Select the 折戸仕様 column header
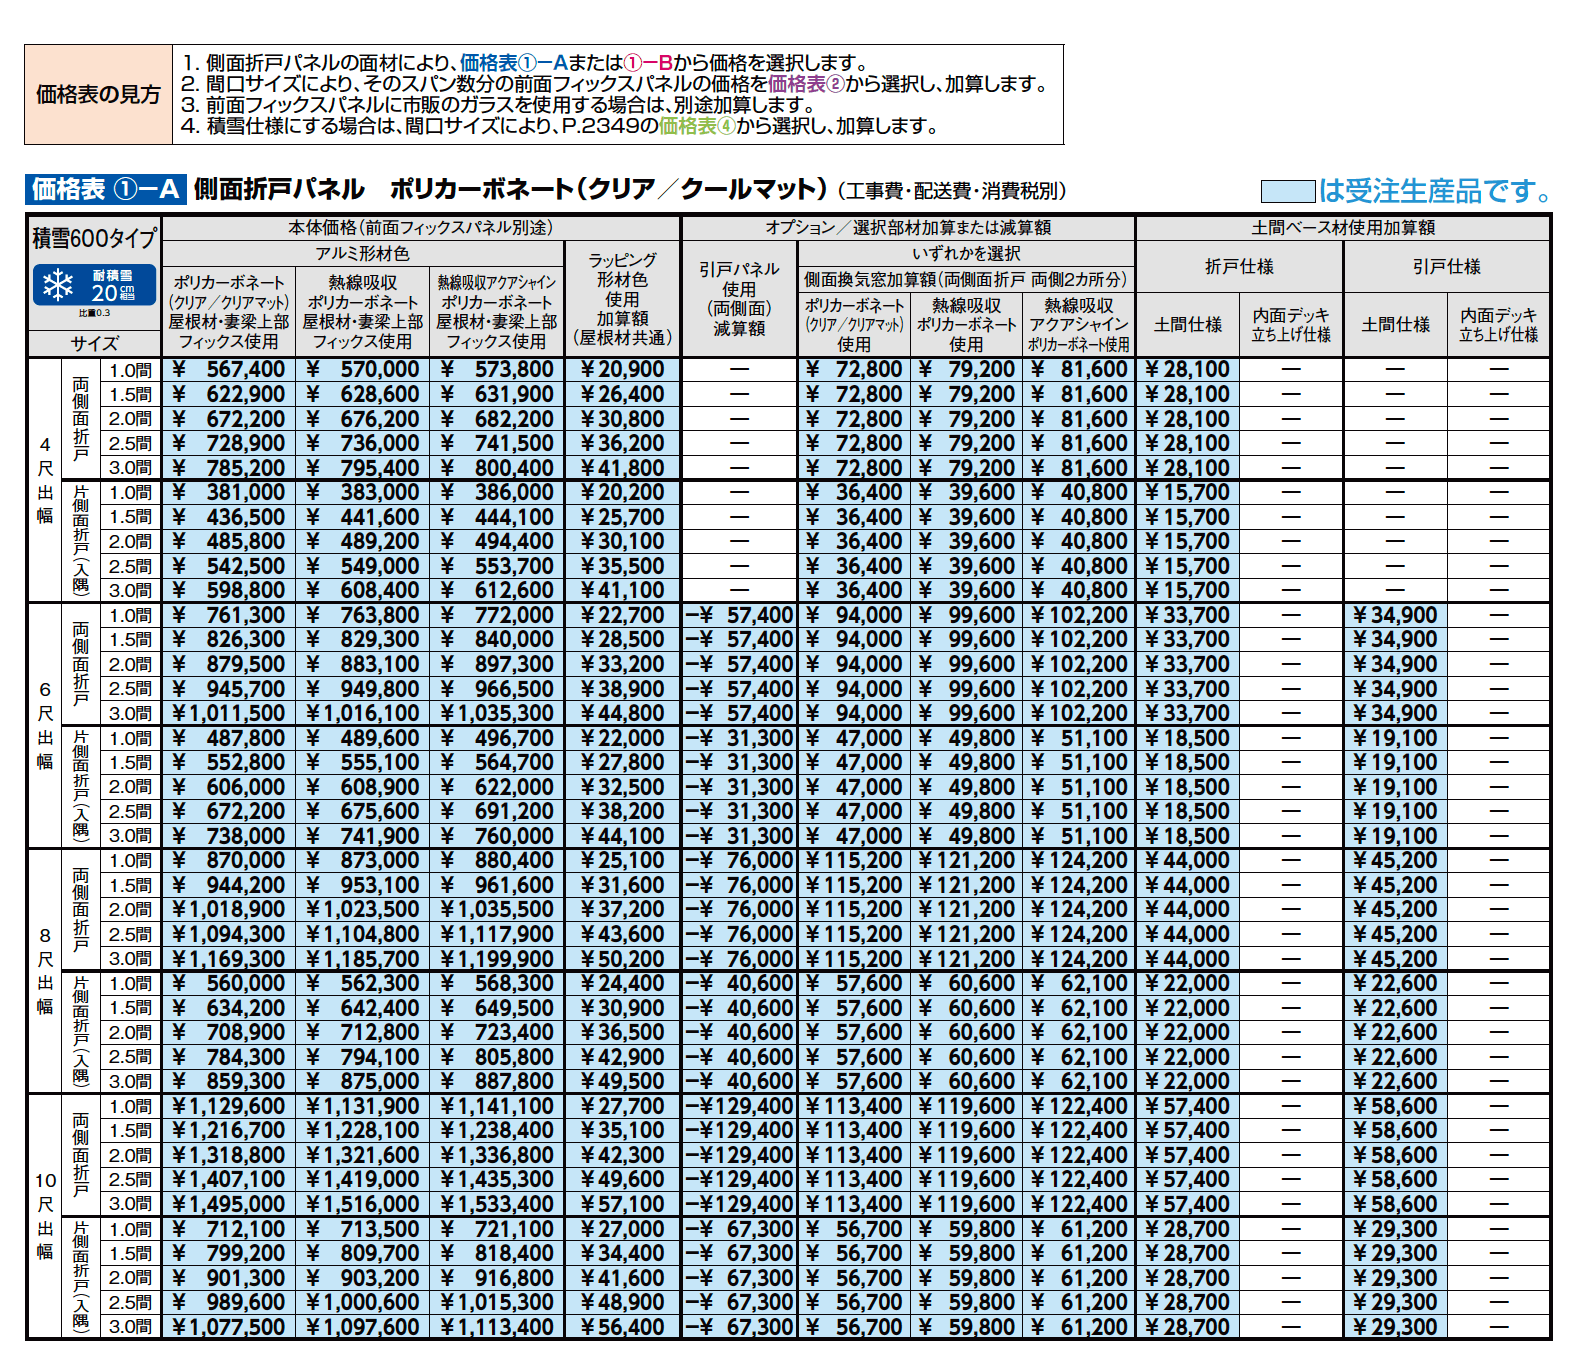 point(1239,267)
